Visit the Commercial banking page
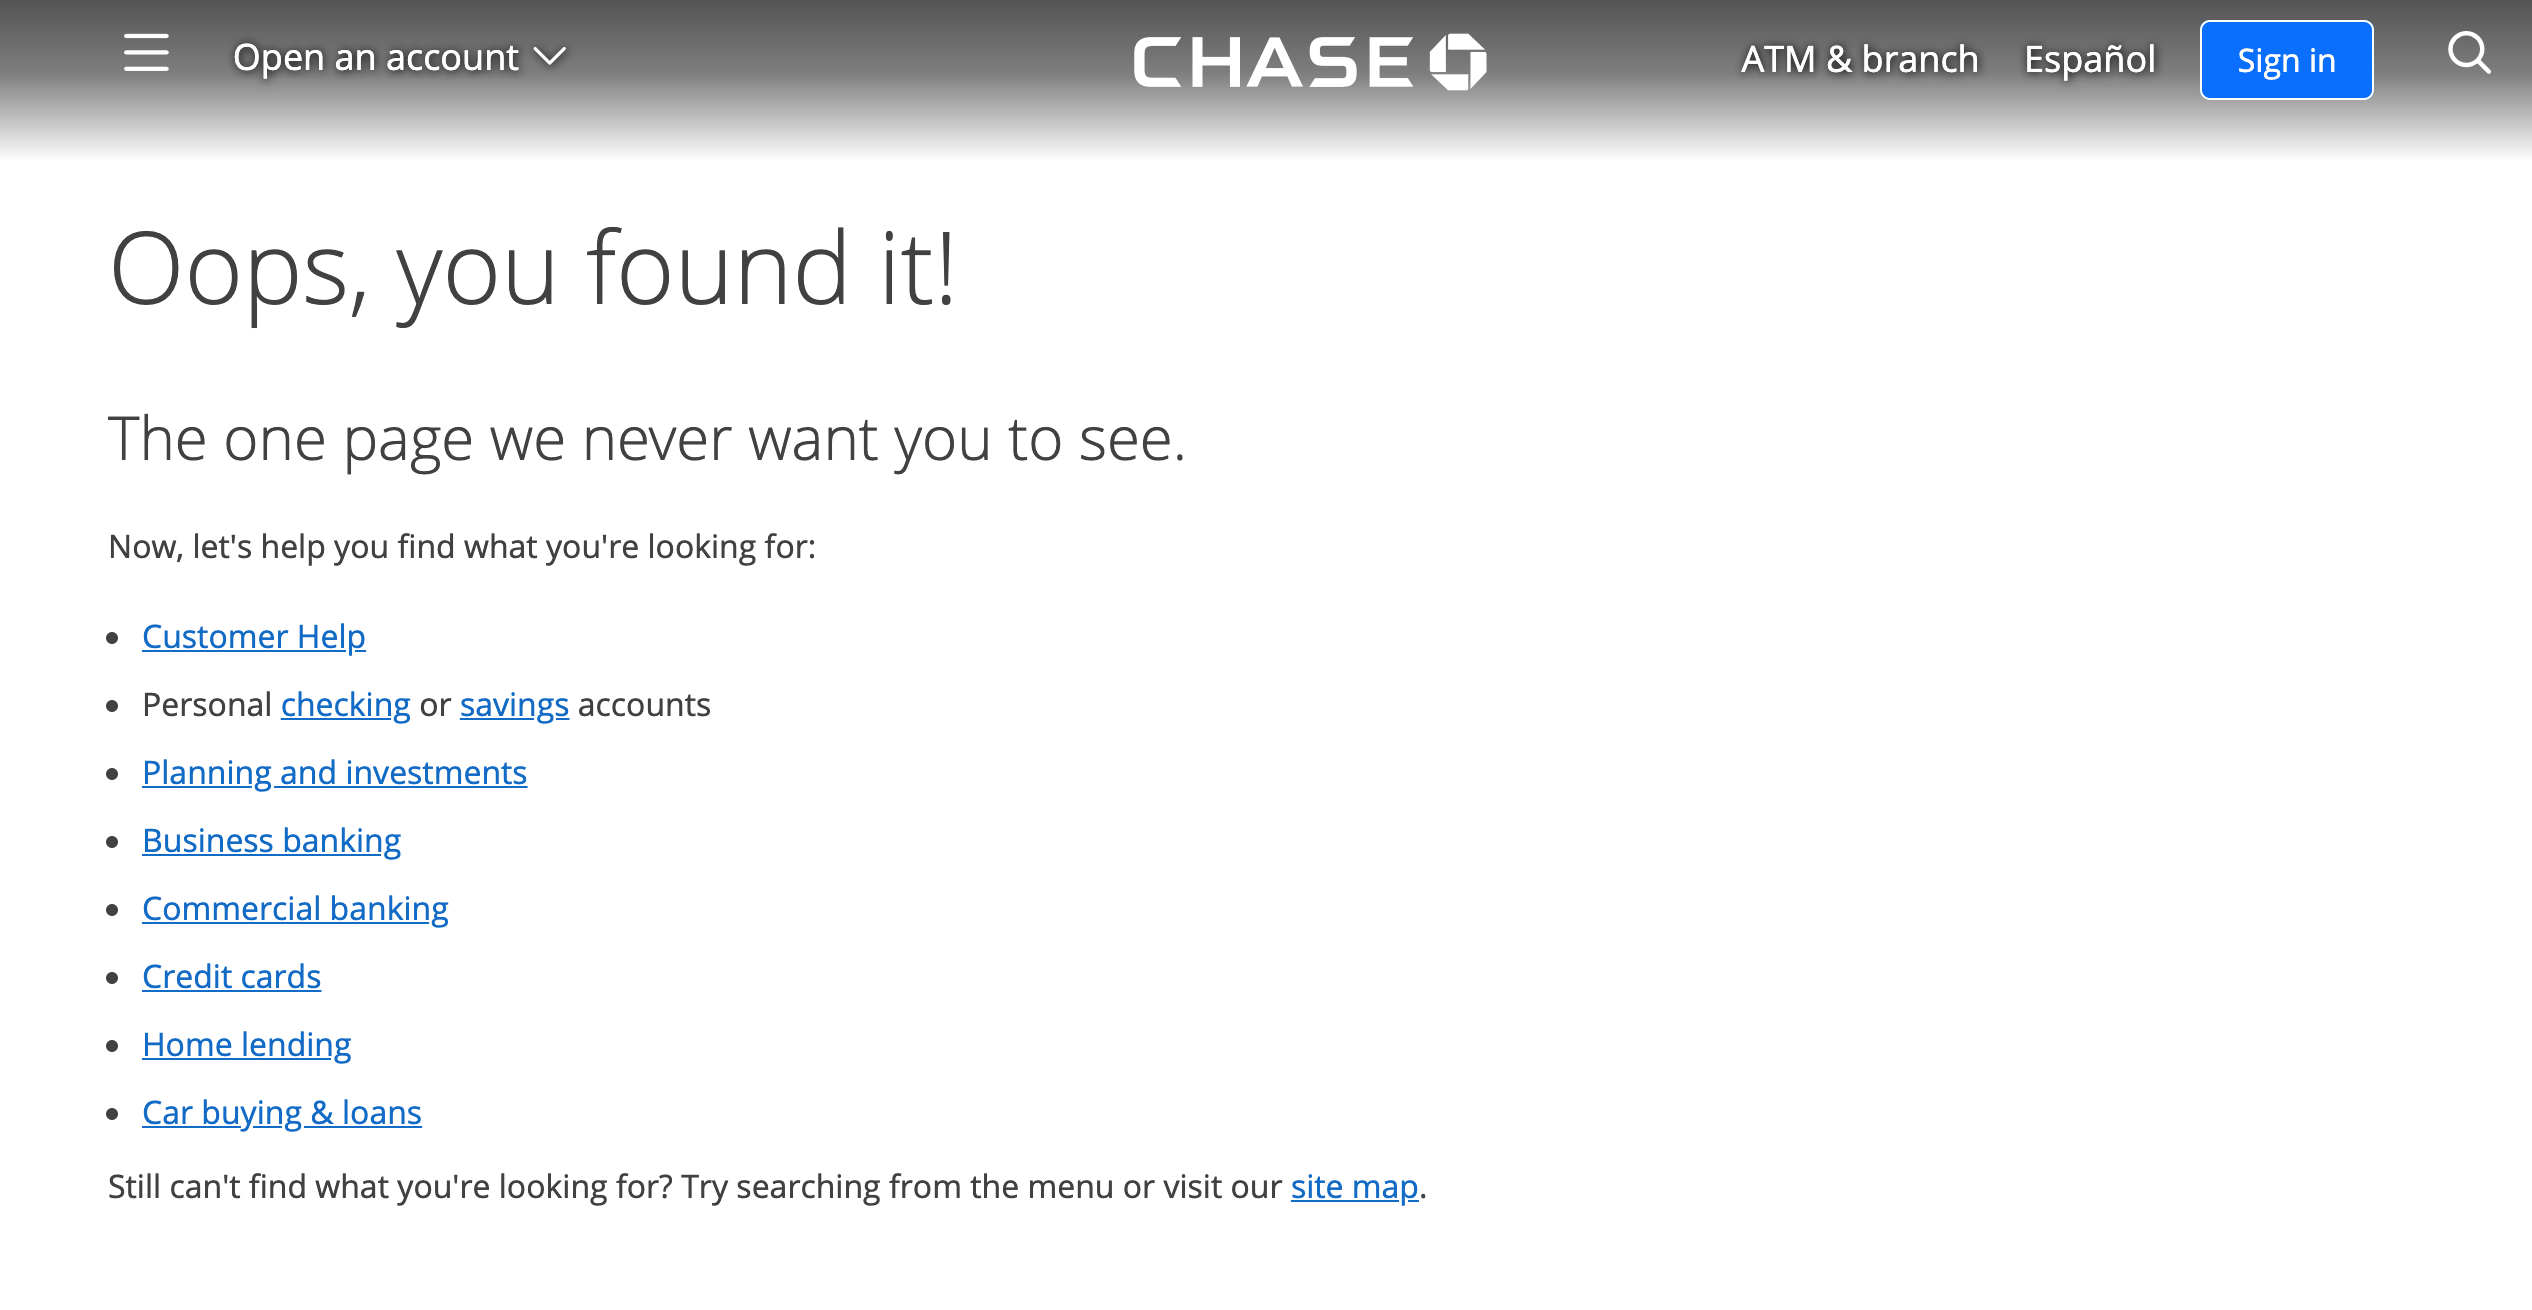This screenshot has width=2532, height=1310. [x=295, y=909]
